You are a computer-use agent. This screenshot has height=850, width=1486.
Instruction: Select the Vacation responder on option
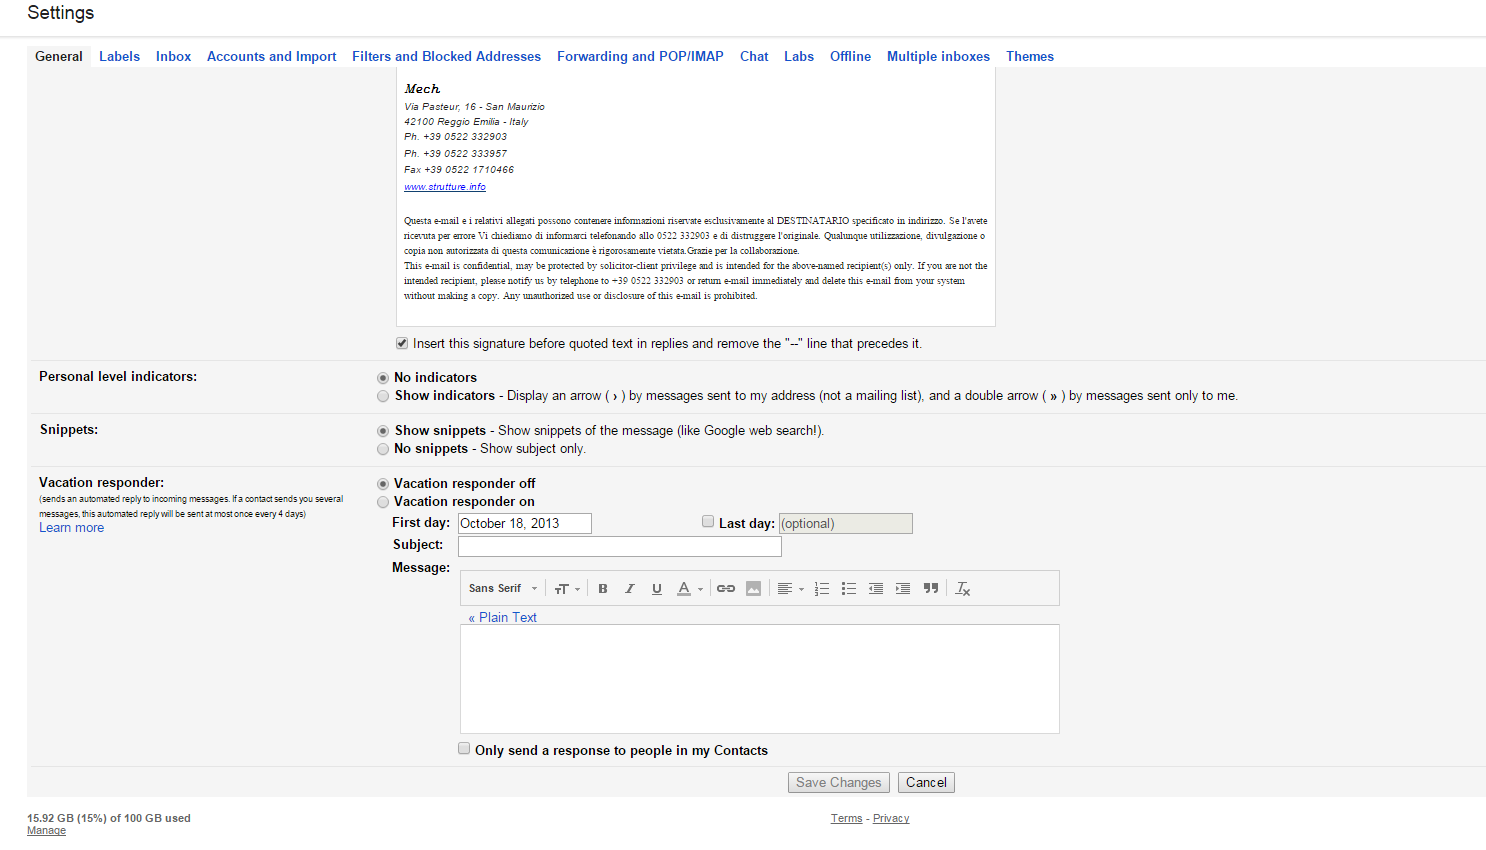[383, 502]
